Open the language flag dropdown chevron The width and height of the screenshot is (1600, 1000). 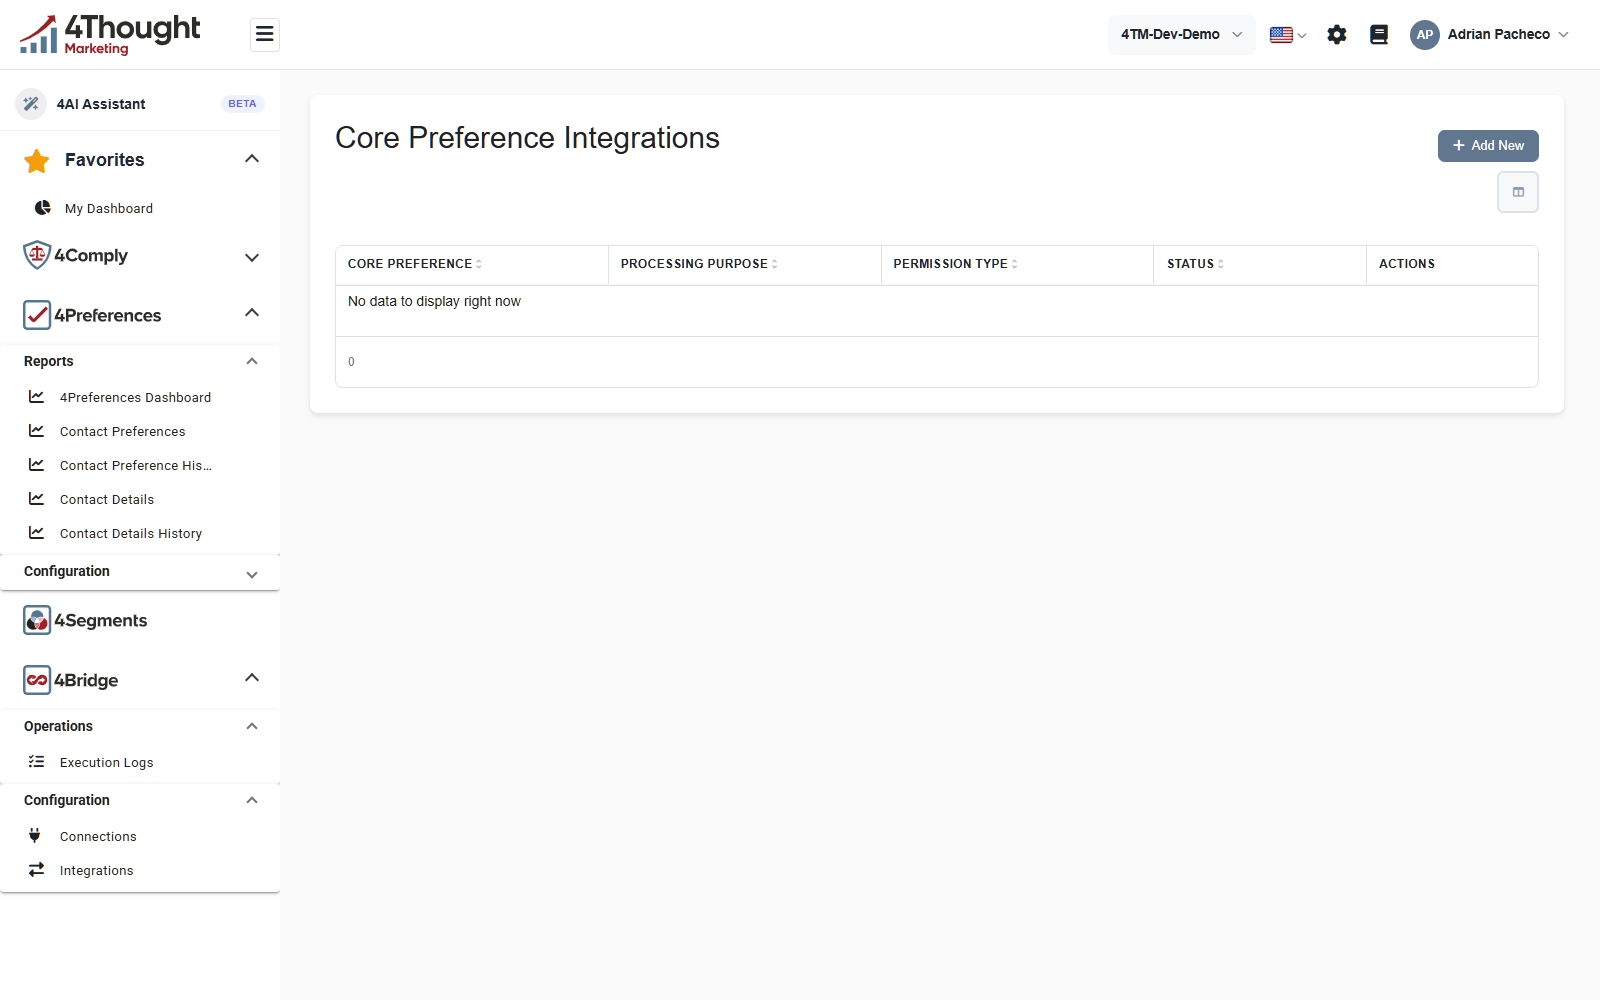tap(1302, 36)
